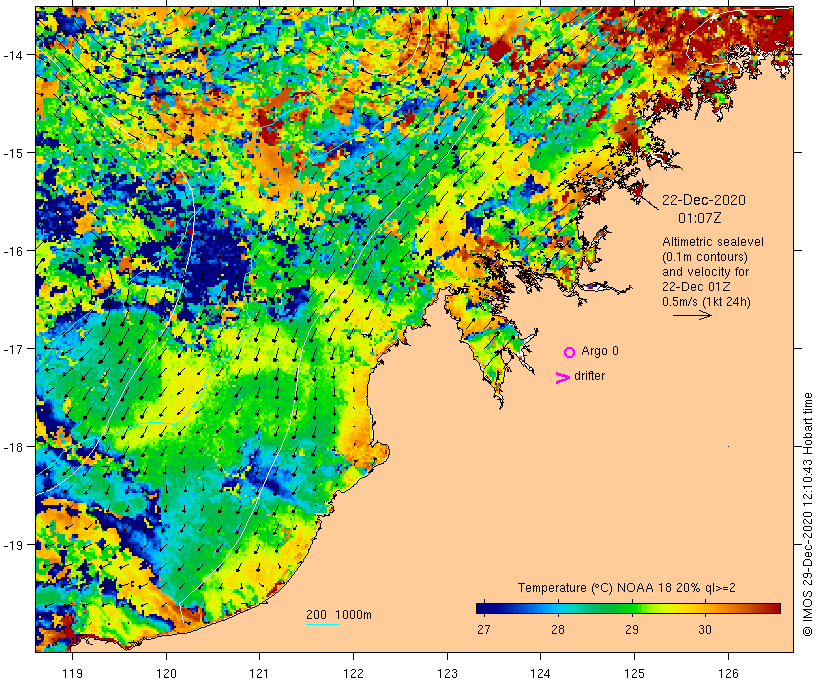Click the 29 value on the color bar
The height and width of the screenshot is (680, 820).
pyautogui.click(x=632, y=629)
